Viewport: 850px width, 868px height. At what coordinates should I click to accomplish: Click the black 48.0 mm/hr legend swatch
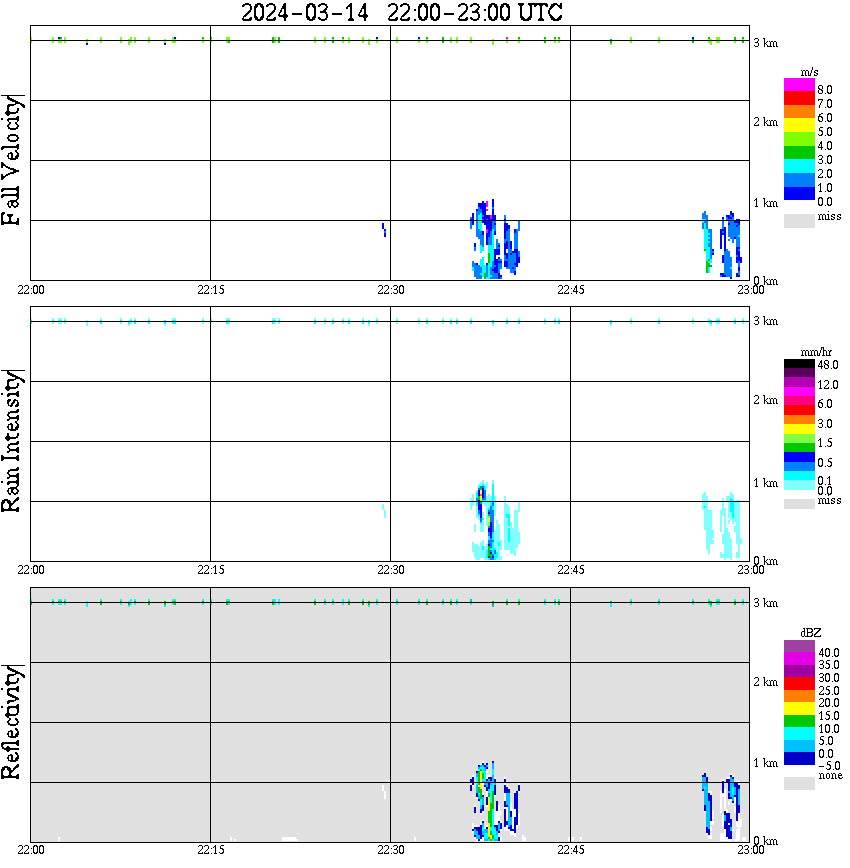tap(799, 364)
